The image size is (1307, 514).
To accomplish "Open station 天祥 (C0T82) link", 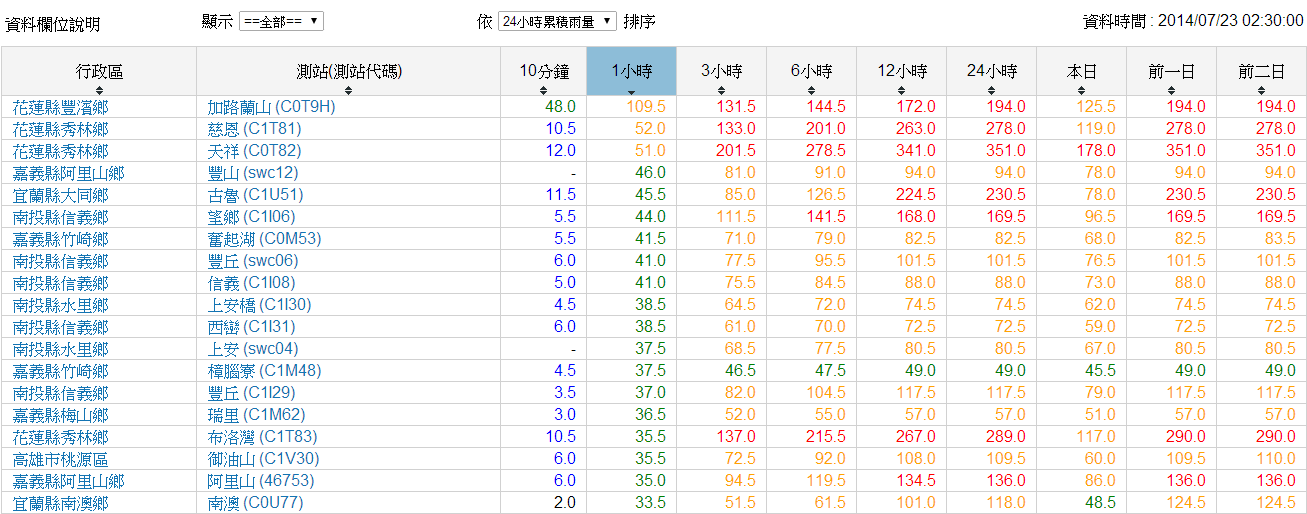I will click(x=254, y=151).
